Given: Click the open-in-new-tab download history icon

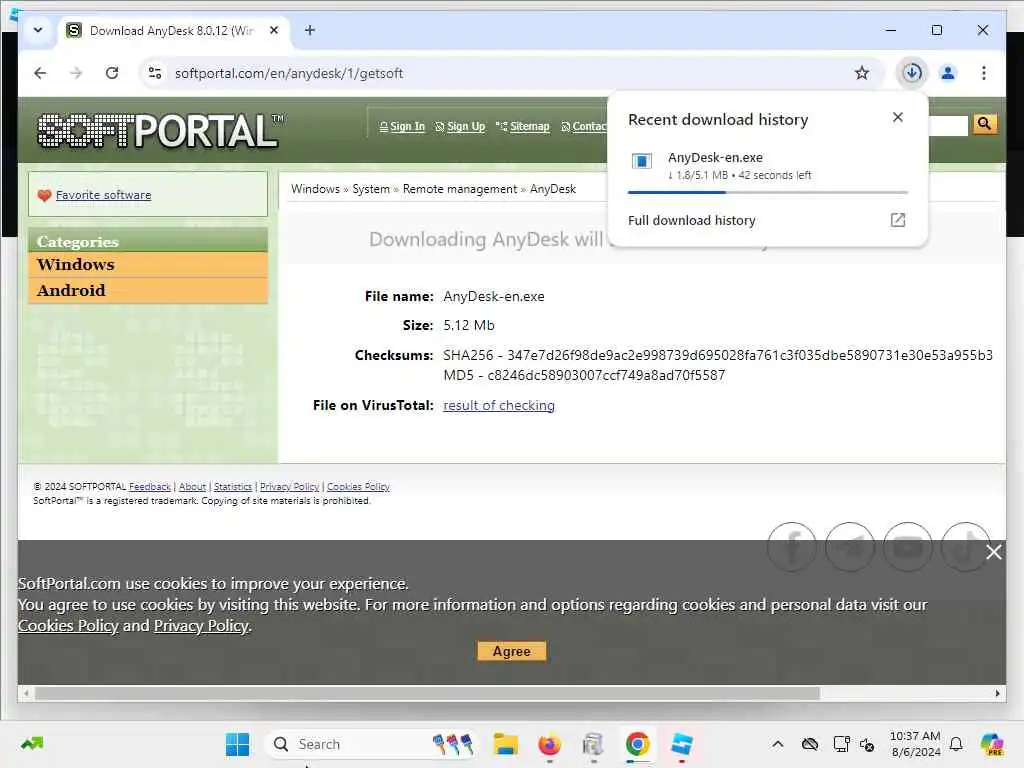Looking at the screenshot, I should pyautogui.click(x=898, y=220).
